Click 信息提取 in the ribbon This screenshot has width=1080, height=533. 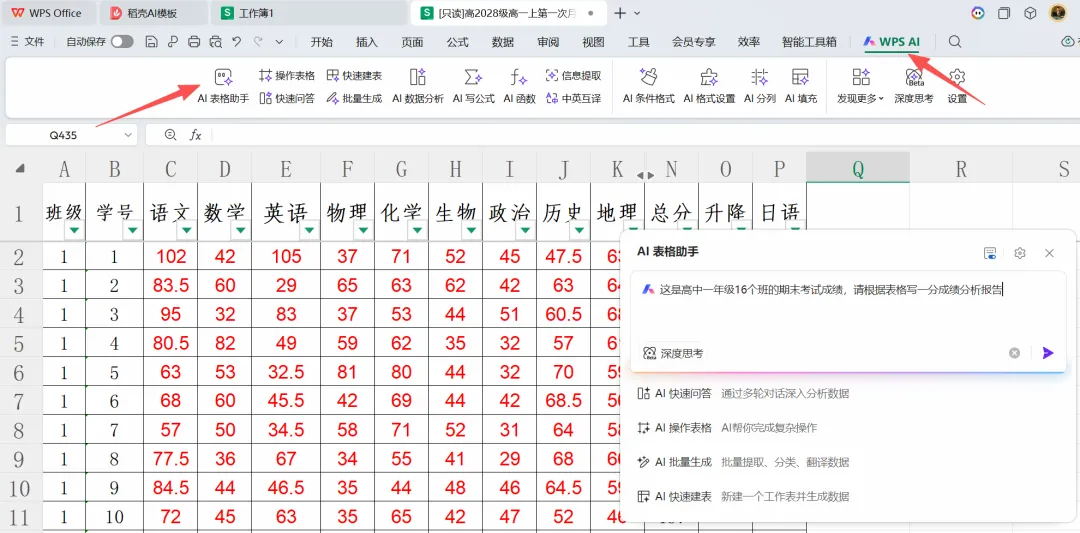point(573,76)
